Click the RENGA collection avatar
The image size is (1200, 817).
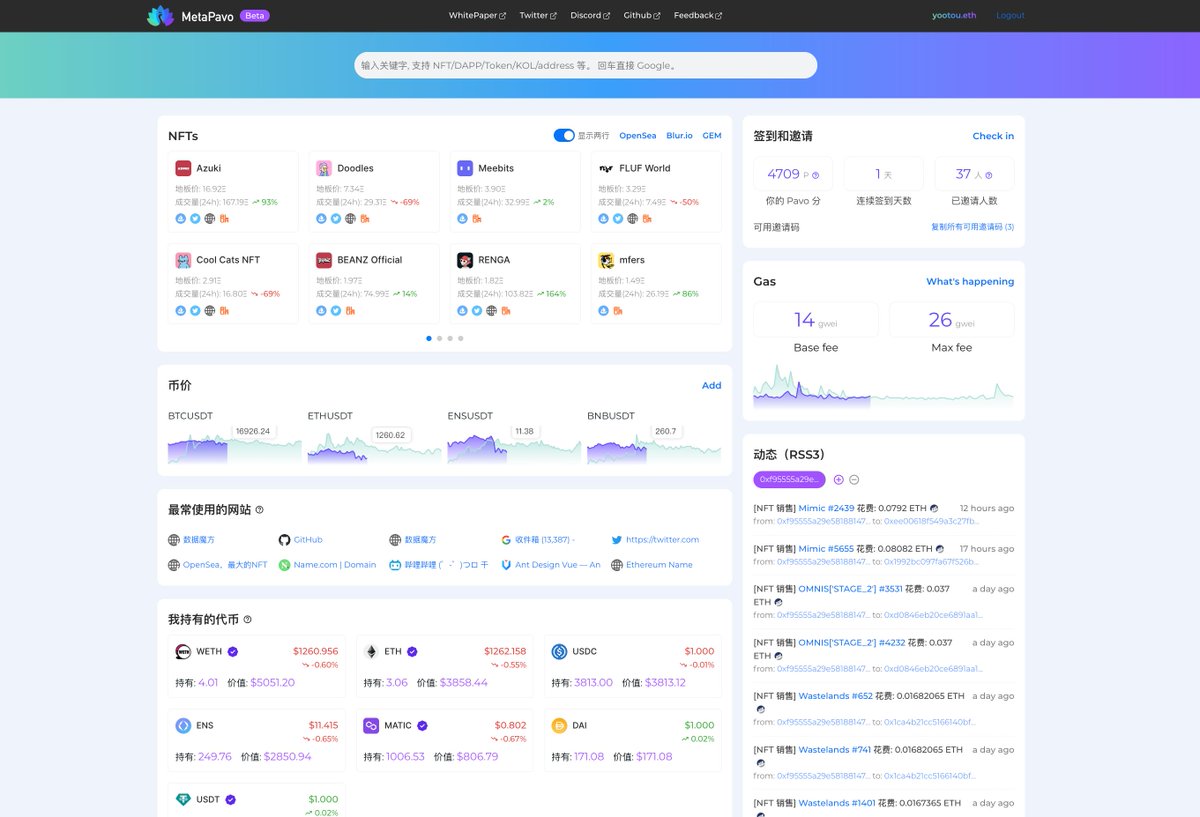(465, 260)
